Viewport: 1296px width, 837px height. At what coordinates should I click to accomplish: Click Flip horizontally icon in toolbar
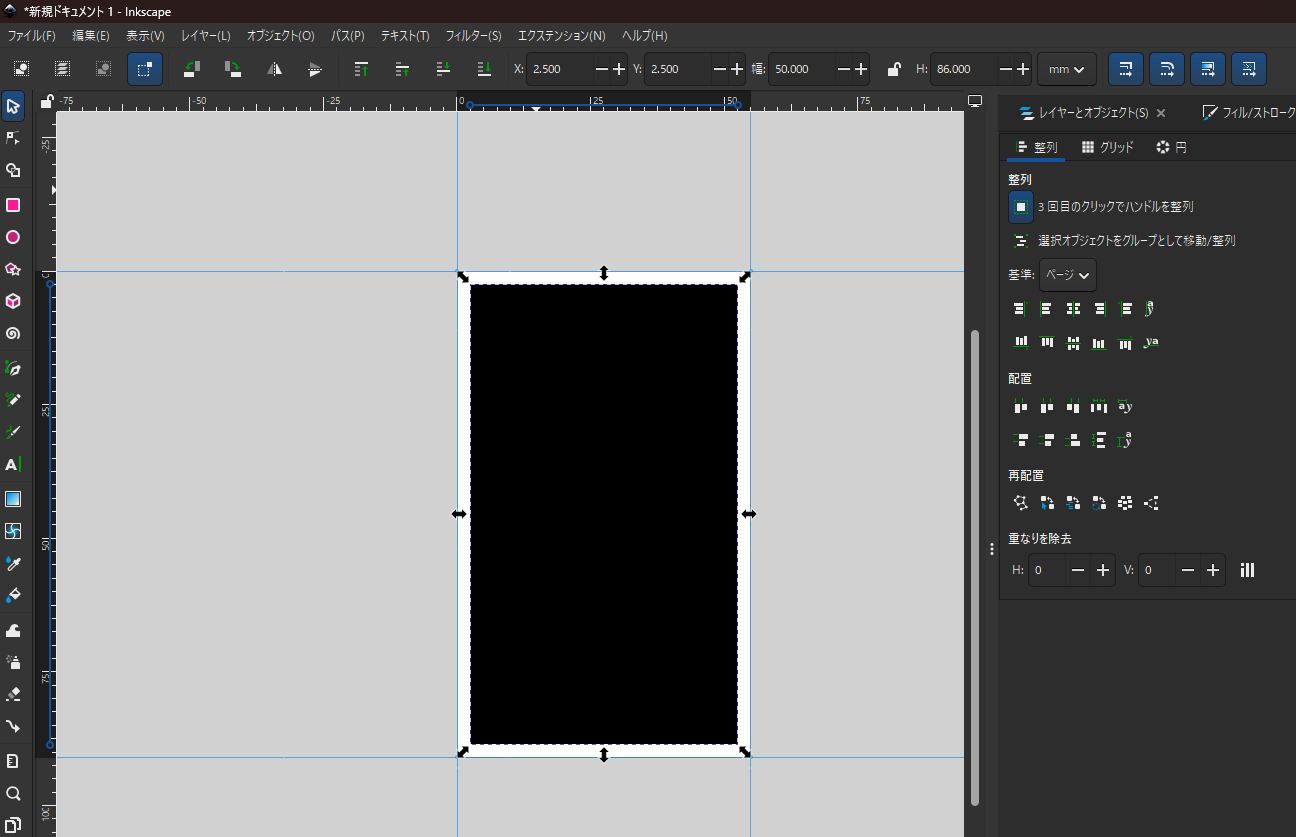pyautogui.click(x=274, y=70)
